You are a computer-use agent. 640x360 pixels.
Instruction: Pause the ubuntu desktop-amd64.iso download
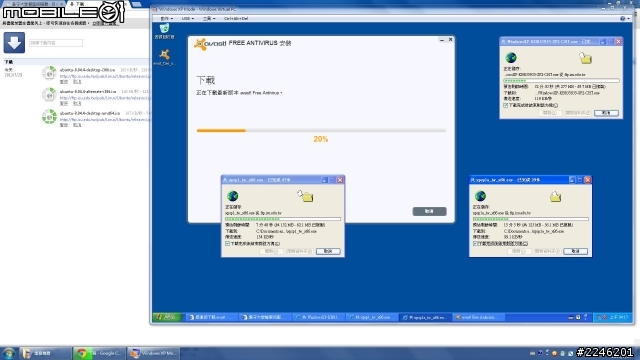pyautogui.click(x=64, y=125)
